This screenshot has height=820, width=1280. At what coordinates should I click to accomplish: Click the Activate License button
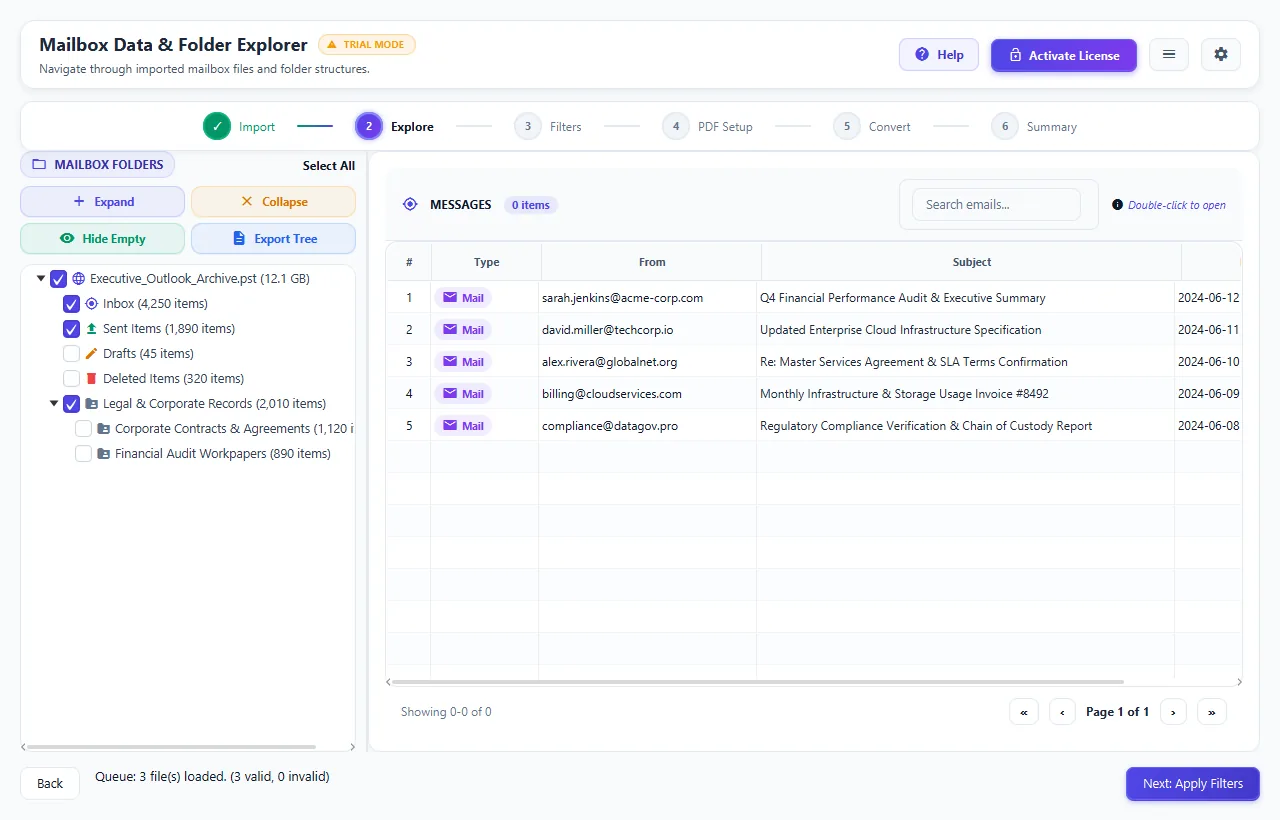pyautogui.click(x=1064, y=55)
